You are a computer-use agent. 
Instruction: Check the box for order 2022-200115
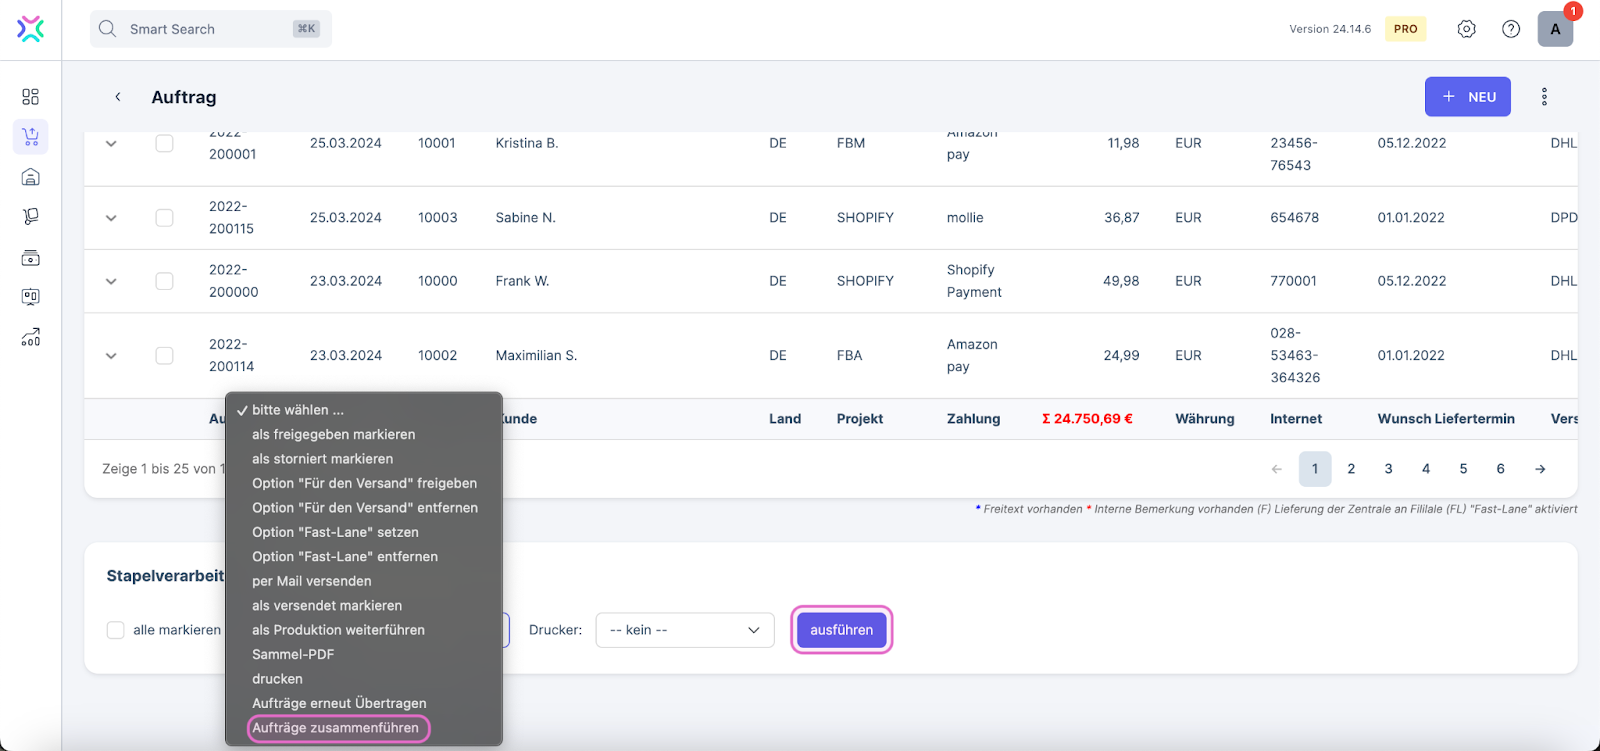(165, 218)
